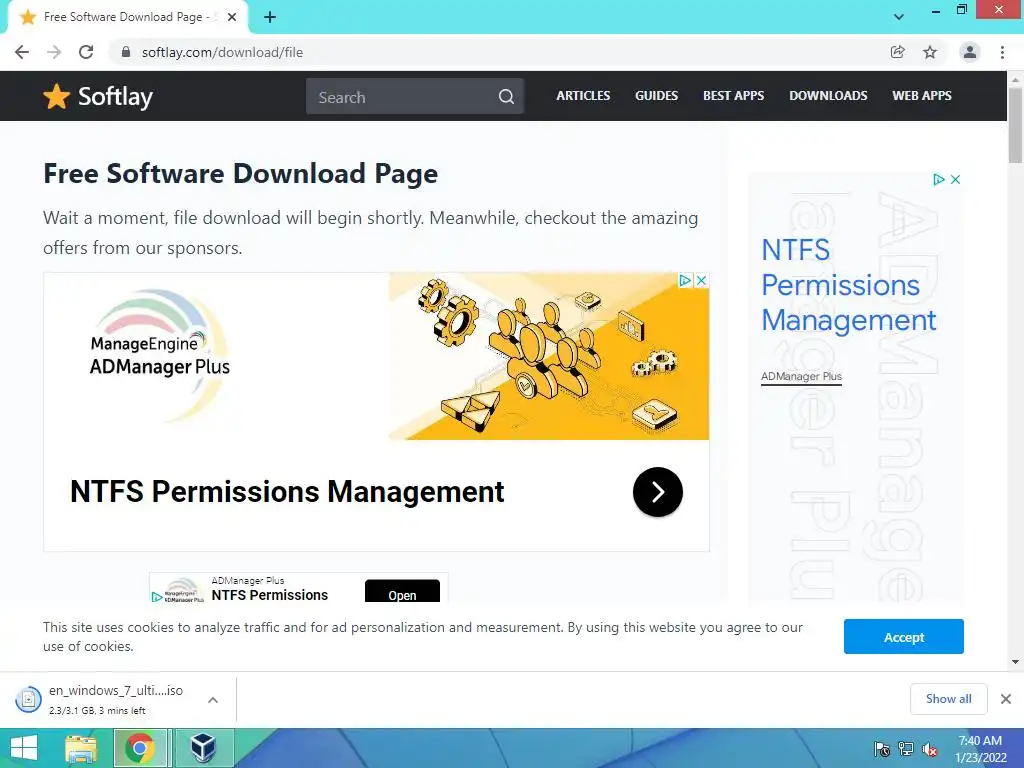Open VirtualBox from the taskbar
1024x768 pixels.
pyautogui.click(x=203, y=748)
